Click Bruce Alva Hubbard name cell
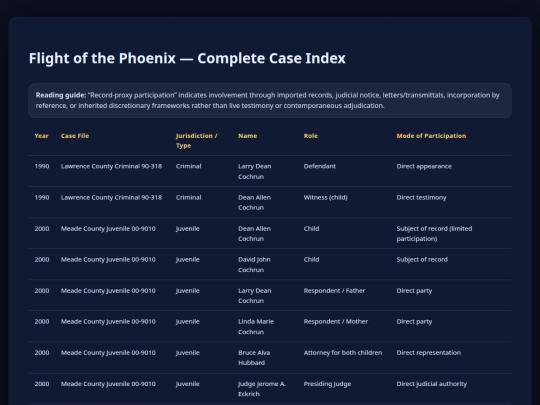This screenshot has width=540, height=405. 254,357
